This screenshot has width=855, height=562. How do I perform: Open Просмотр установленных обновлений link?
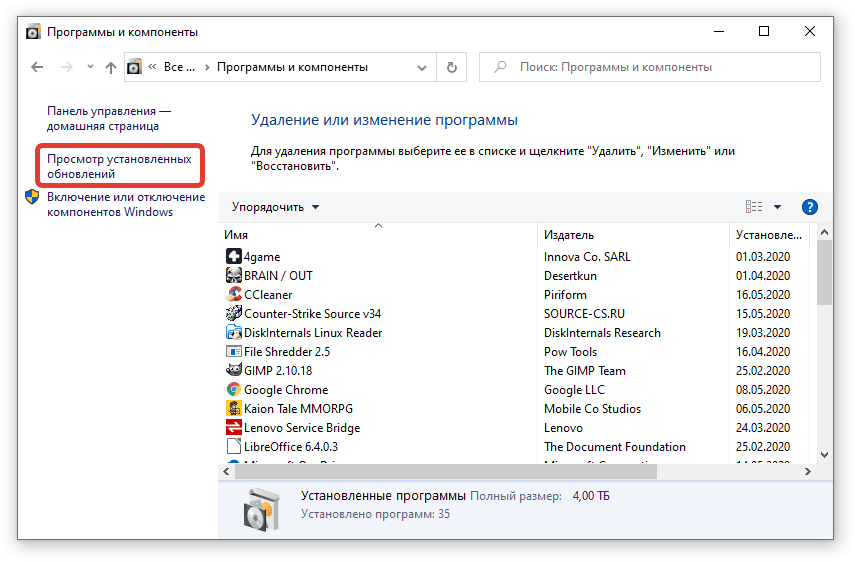click(119, 166)
